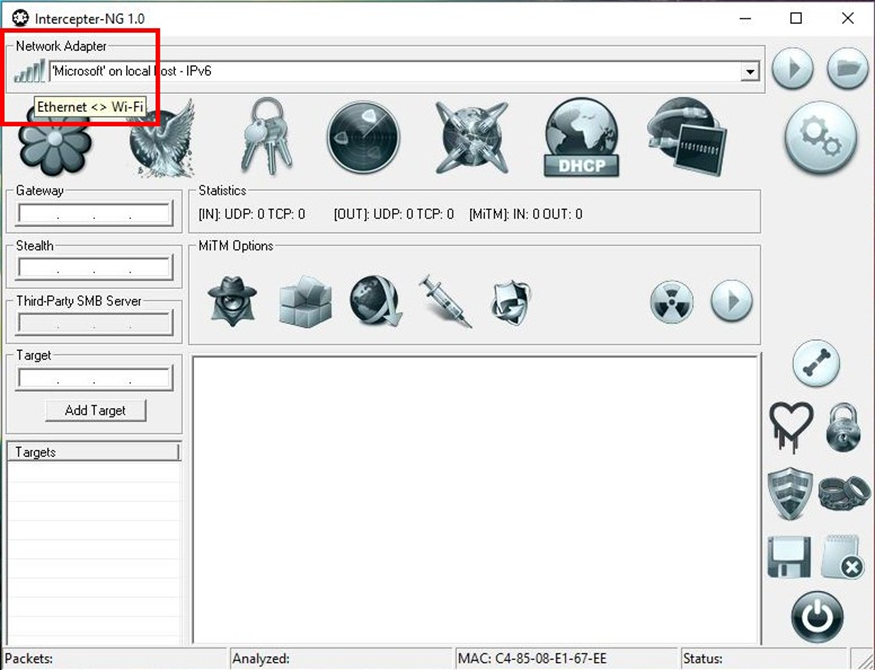Select the syringe injection MiTM option
Screen dimensions: 875x670
(x=445, y=301)
